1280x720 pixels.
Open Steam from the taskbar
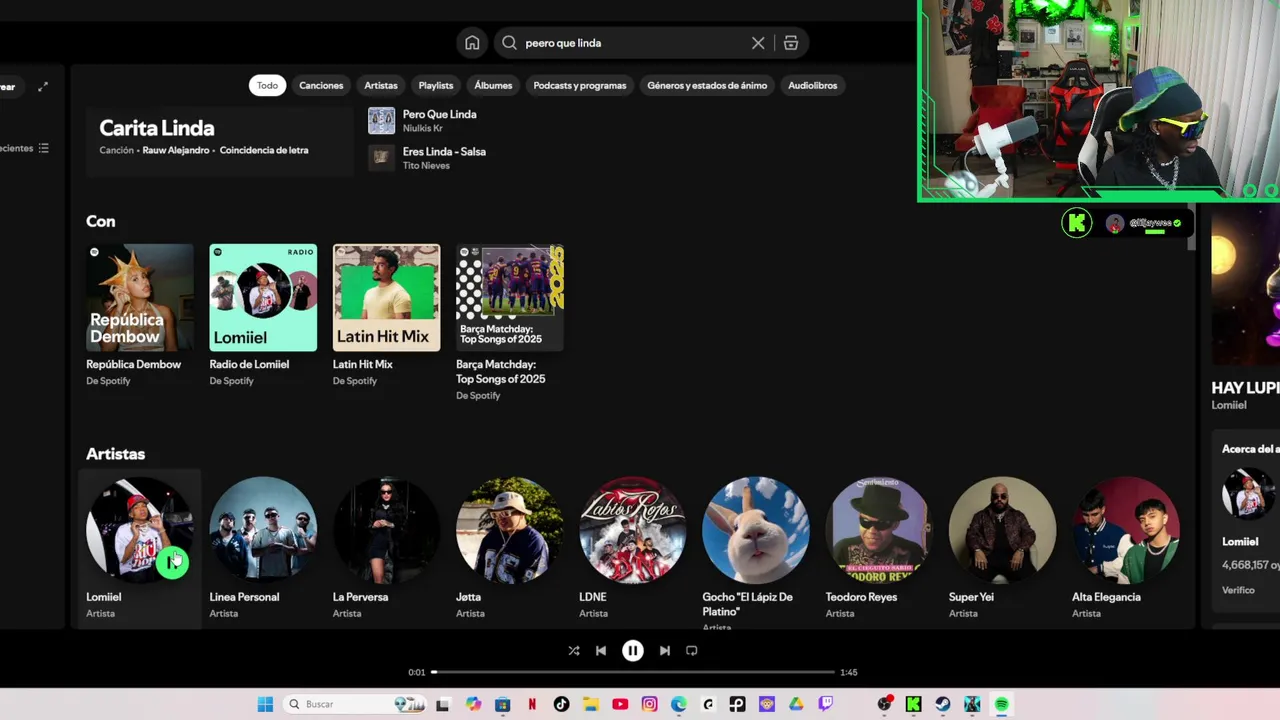pyautogui.click(x=943, y=704)
